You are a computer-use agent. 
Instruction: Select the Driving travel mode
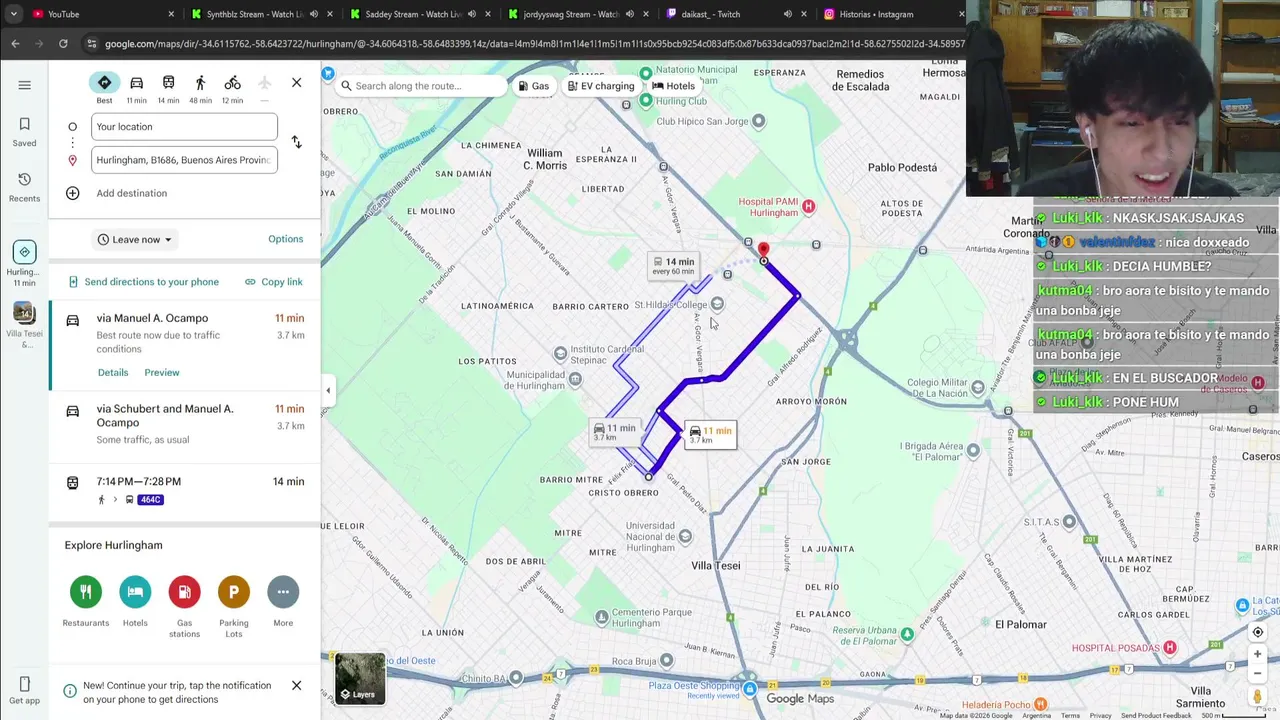coord(136,88)
